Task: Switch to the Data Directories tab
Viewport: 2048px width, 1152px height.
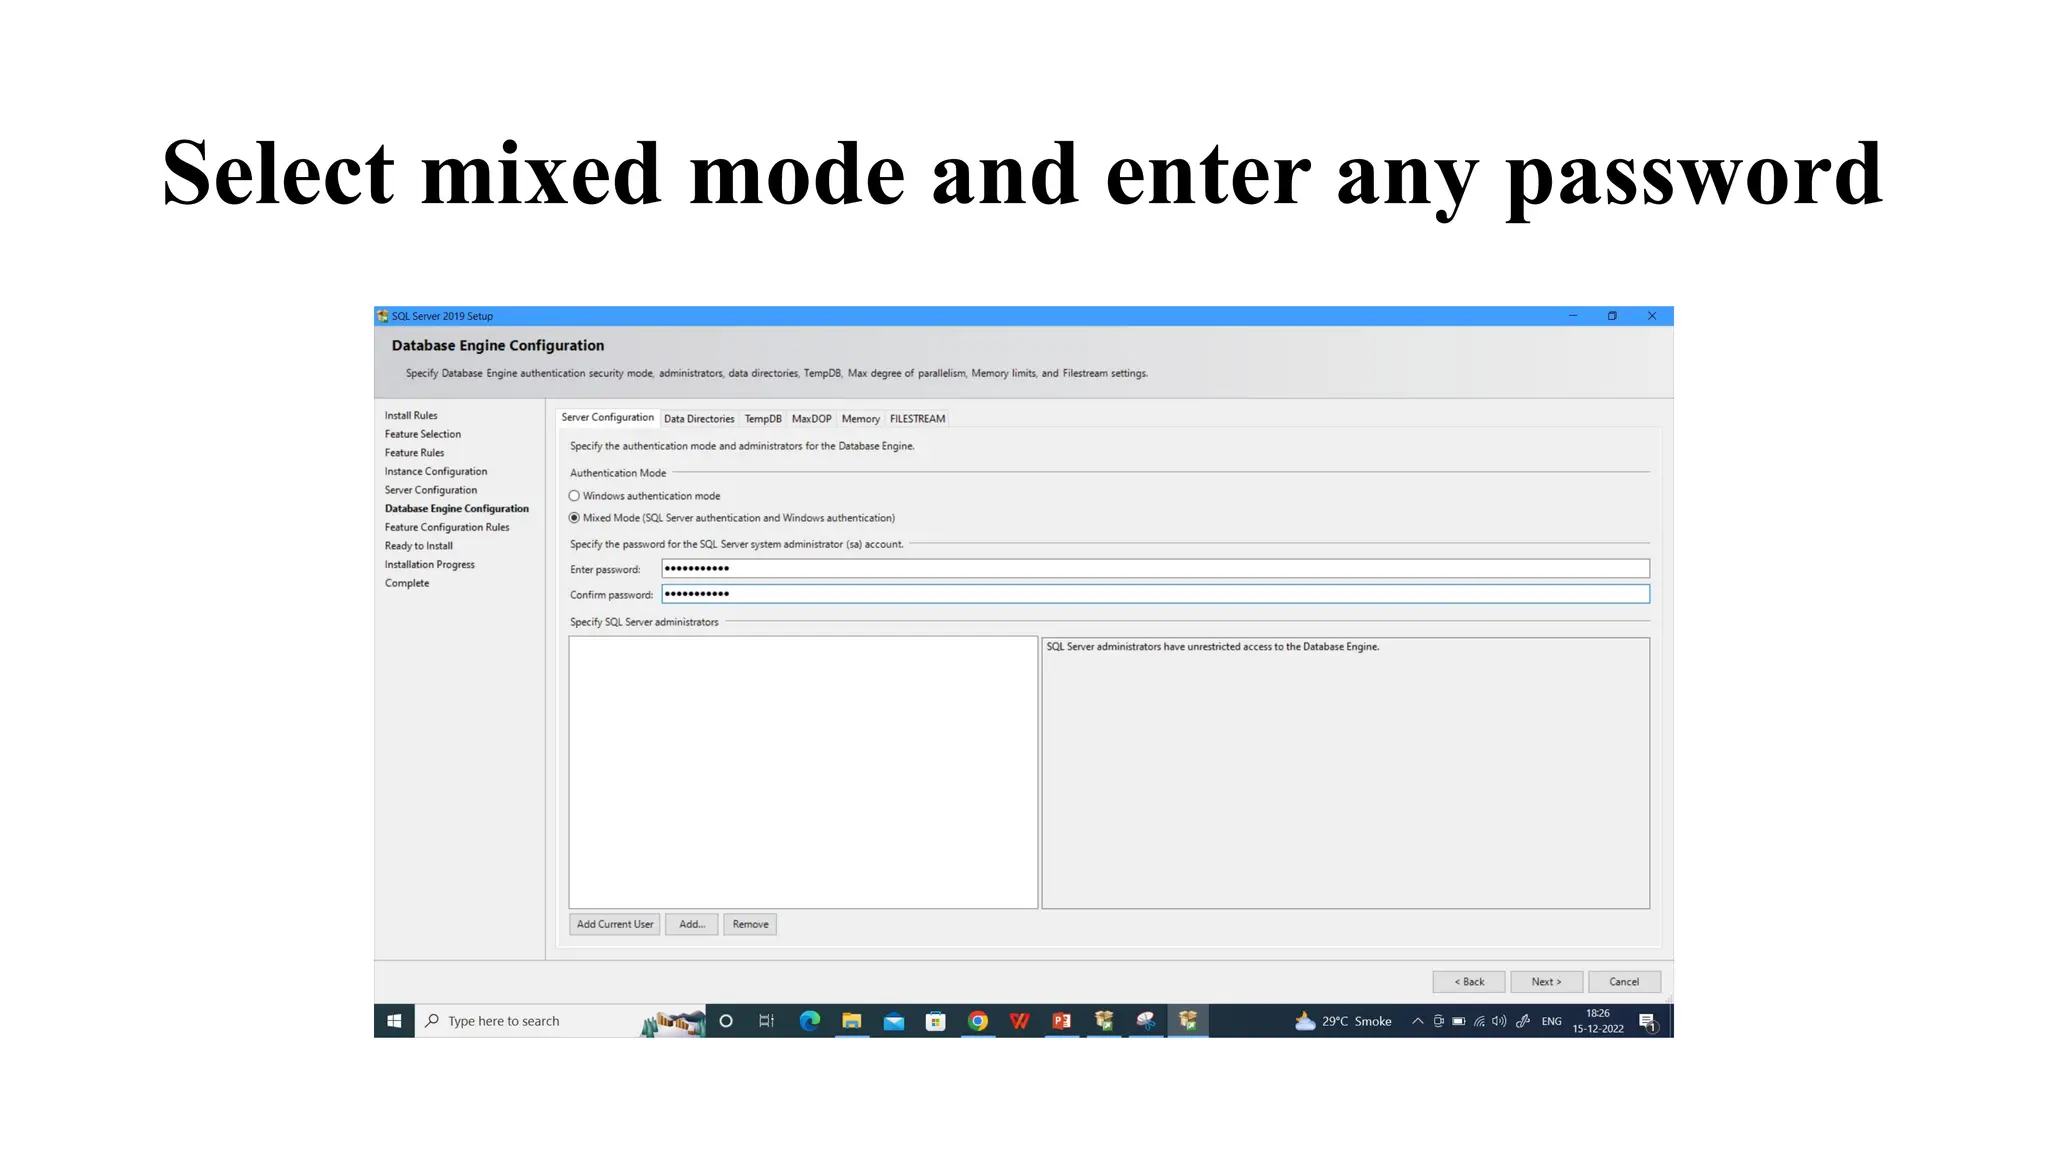Action: click(699, 419)
